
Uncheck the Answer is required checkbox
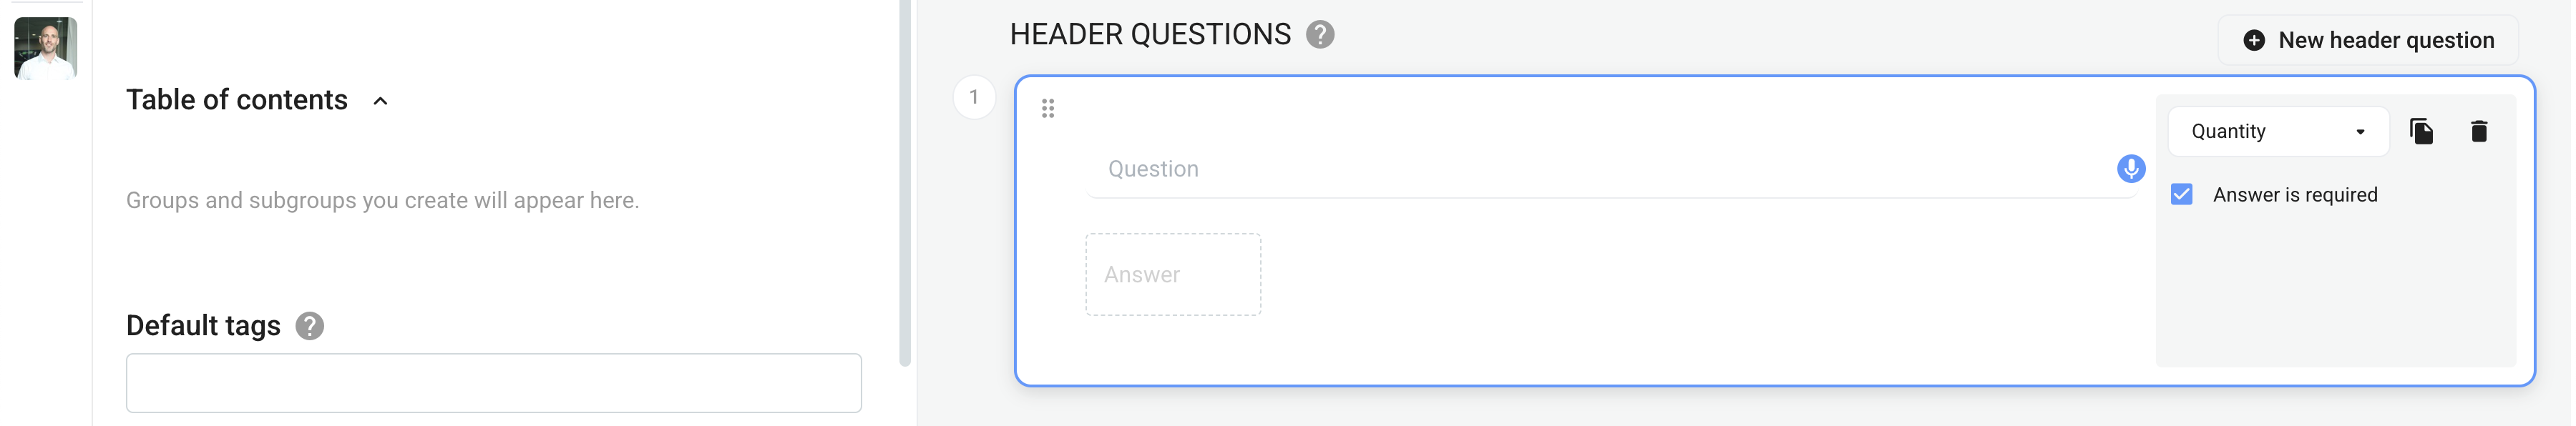(2181, 194)
